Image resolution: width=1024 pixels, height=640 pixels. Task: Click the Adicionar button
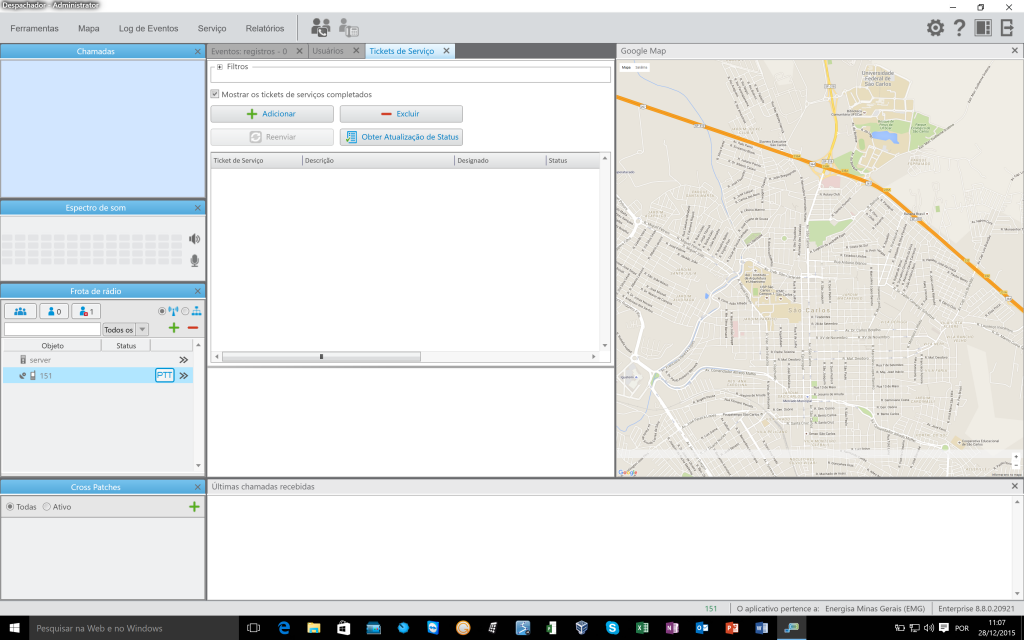click(272, 114)
